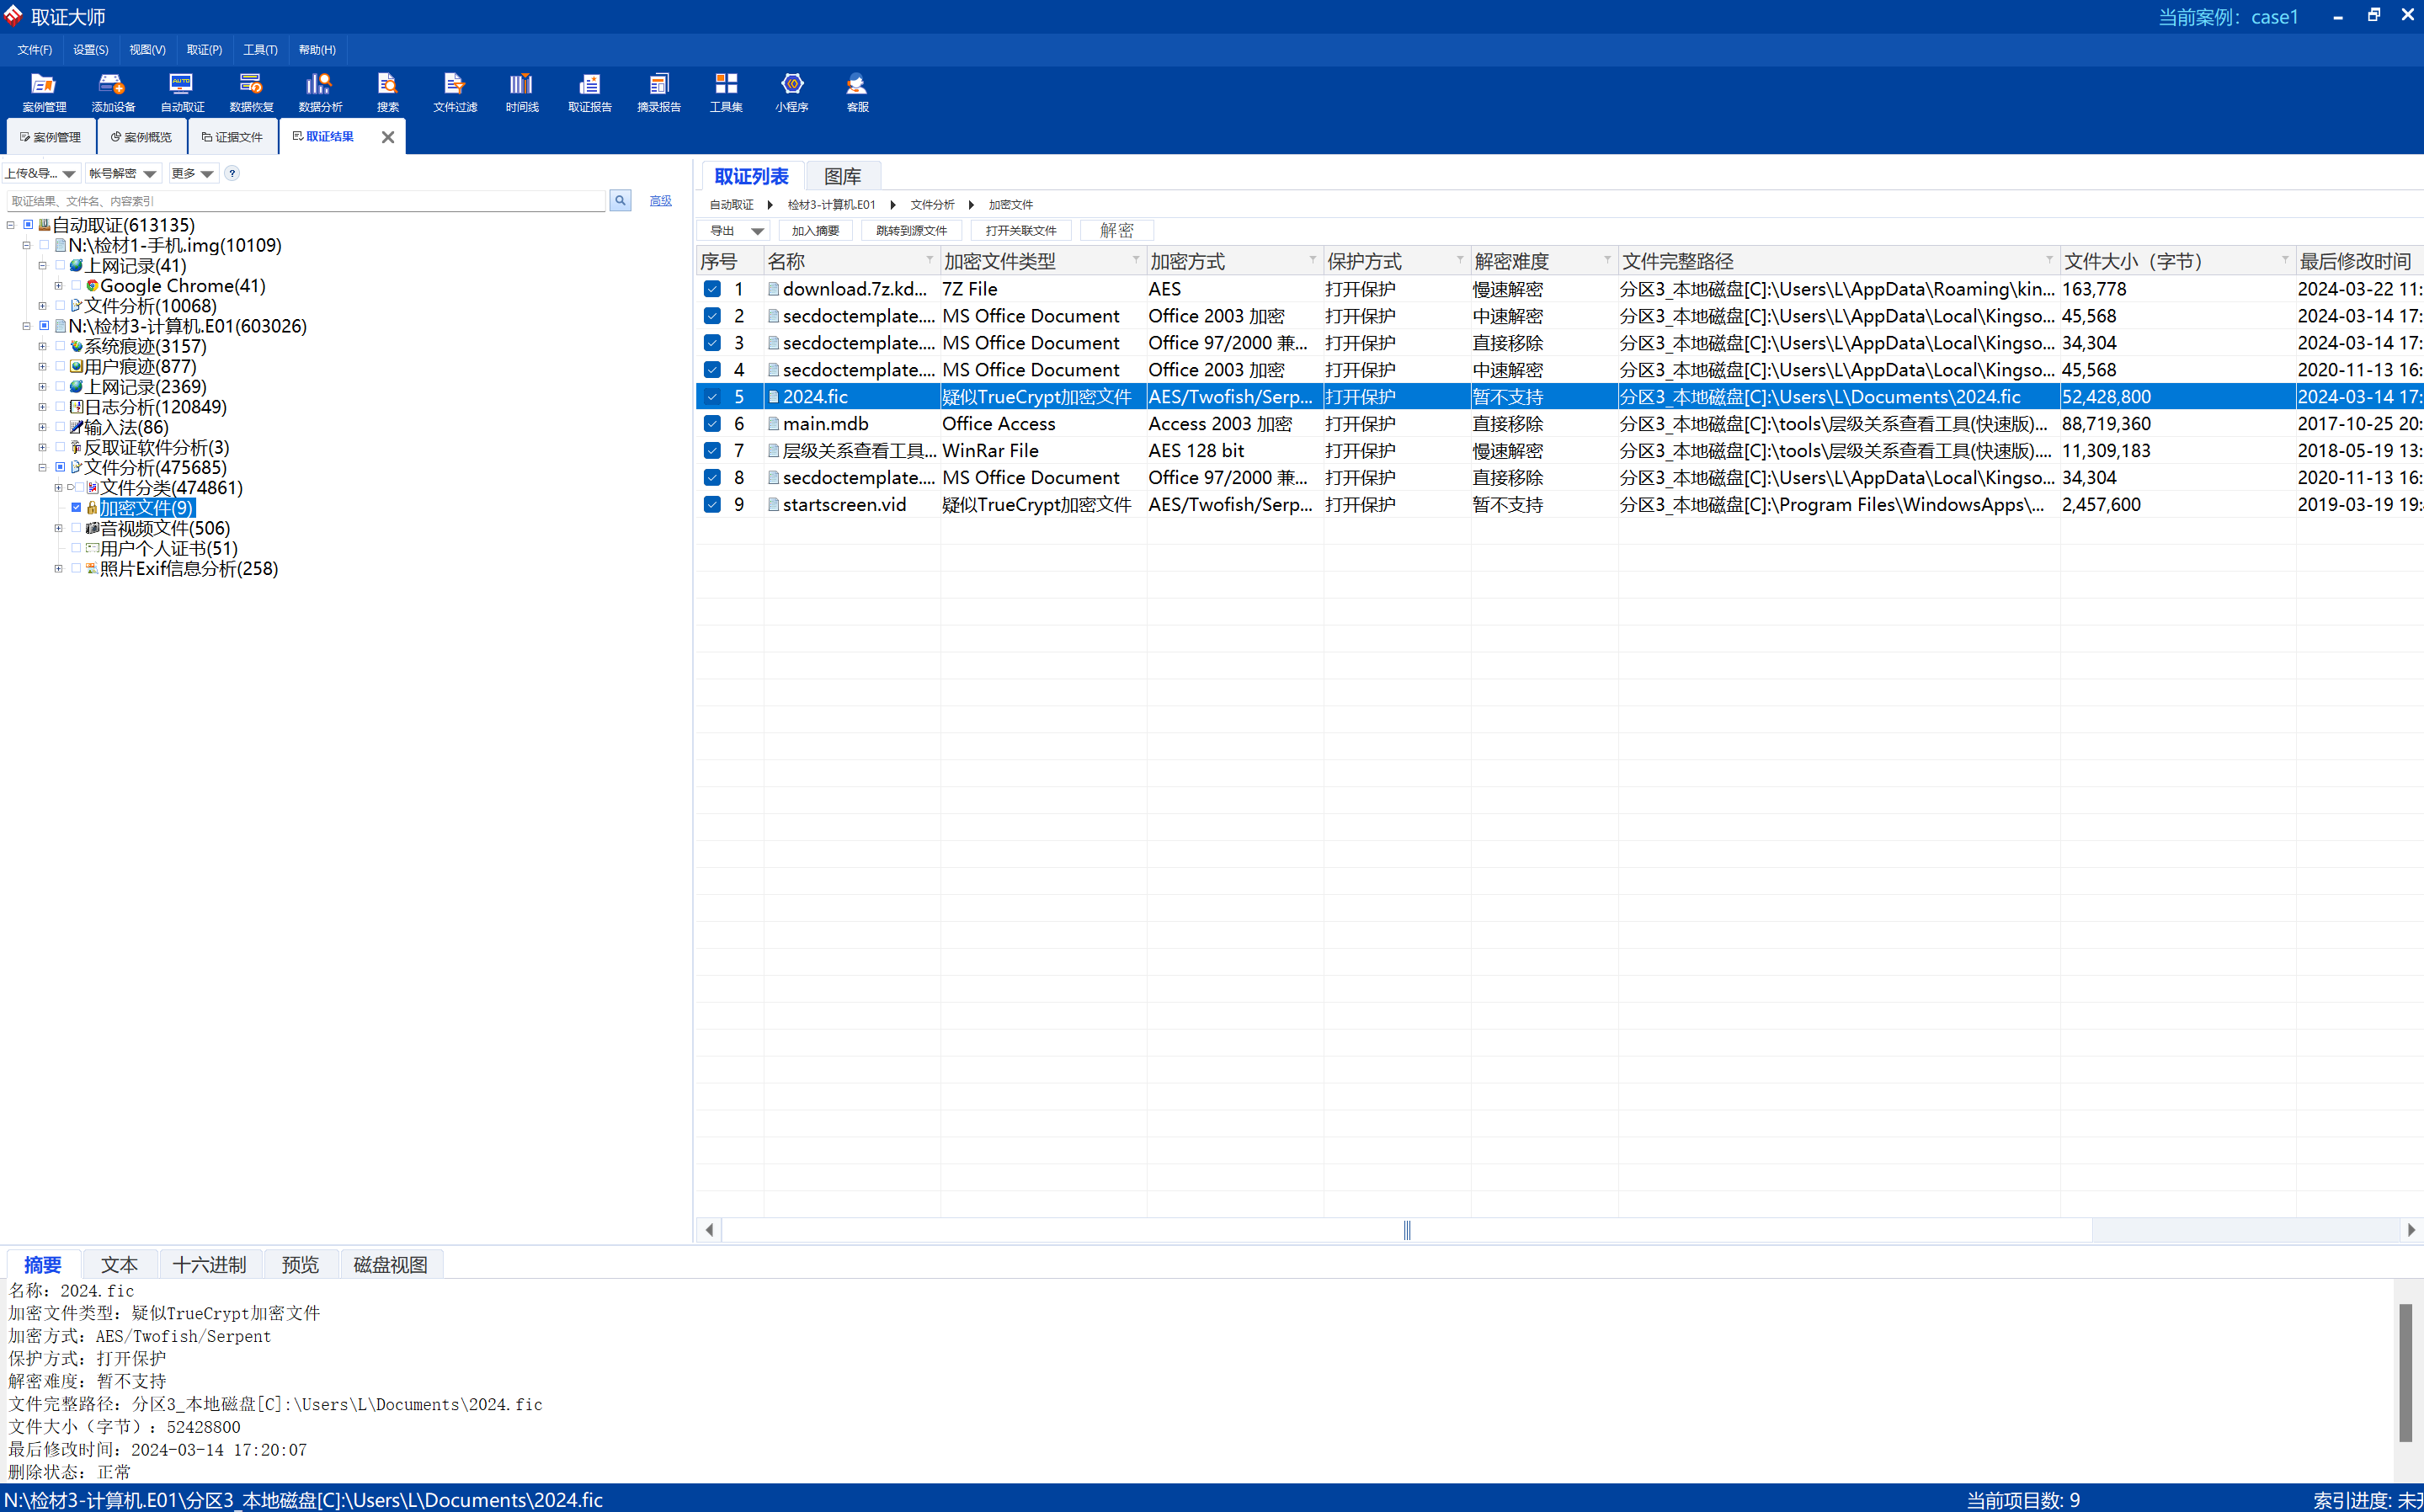Click the magnifier search button

coord(620,201)
